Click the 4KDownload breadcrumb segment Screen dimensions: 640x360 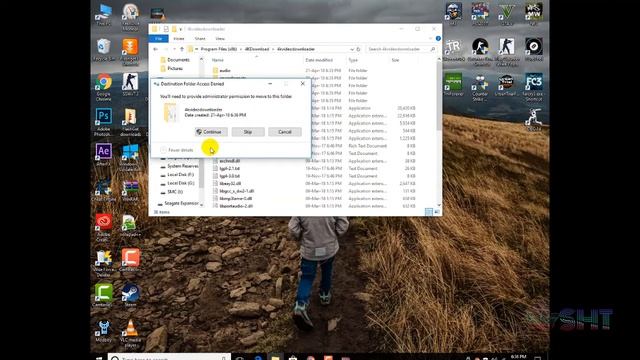[257, 49]
